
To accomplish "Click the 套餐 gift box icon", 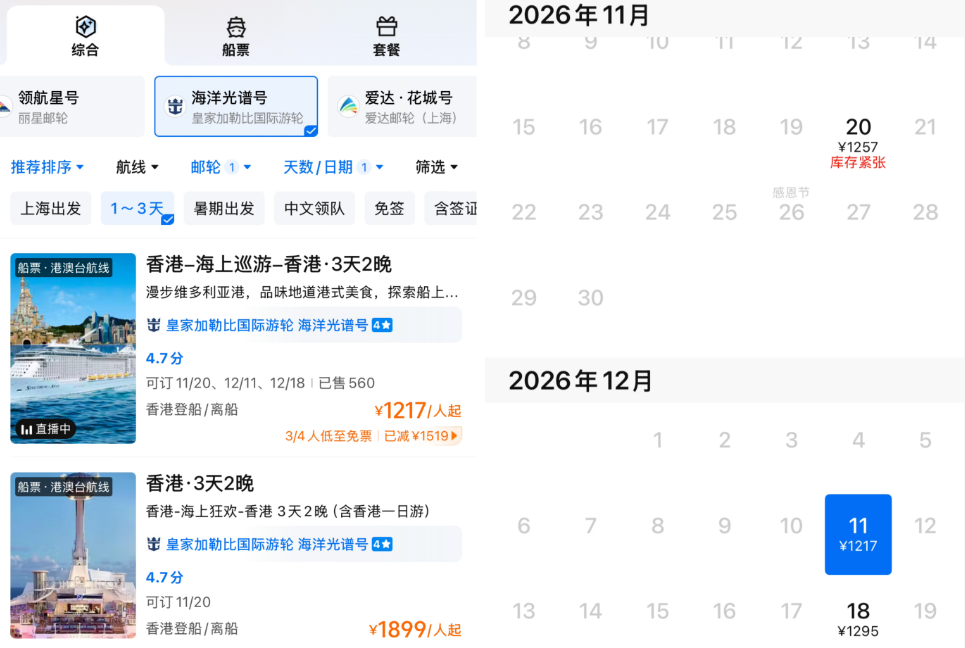I will (x=386, y=27).
